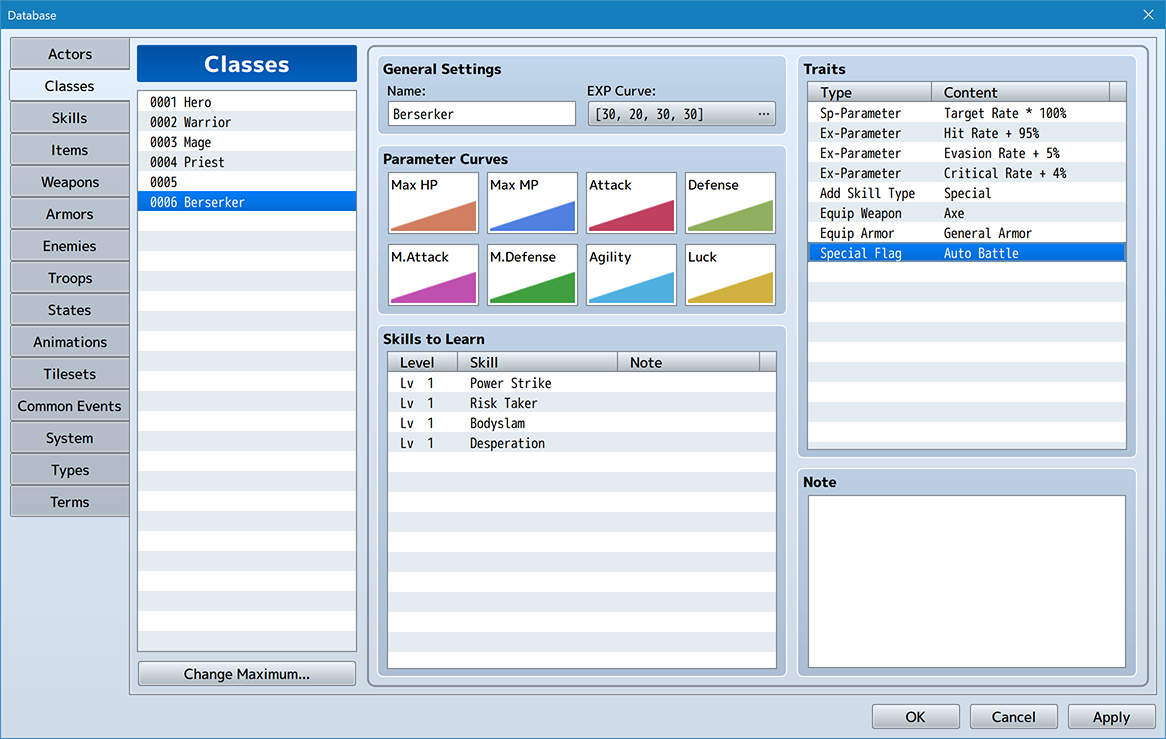Click the Change Maximum button
The height and width of the screenshot is (739, 1166).
click(x=247, y=674)
